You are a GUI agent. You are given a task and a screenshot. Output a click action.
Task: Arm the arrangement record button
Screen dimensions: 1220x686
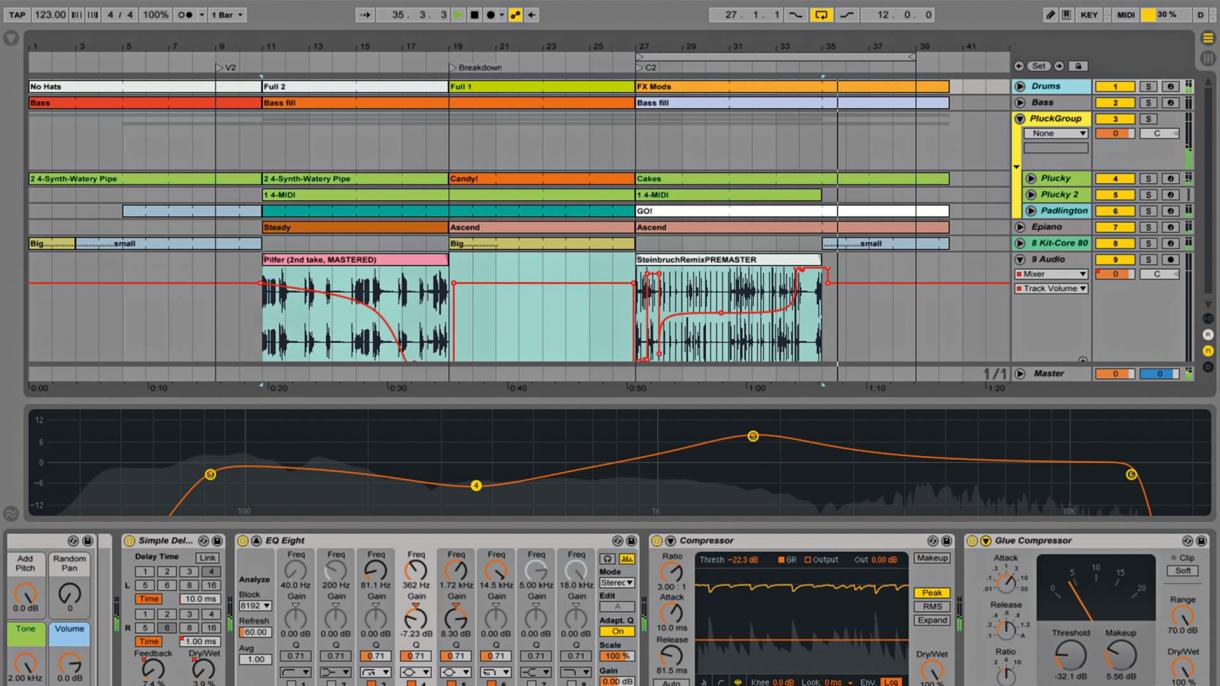(490, 15)
